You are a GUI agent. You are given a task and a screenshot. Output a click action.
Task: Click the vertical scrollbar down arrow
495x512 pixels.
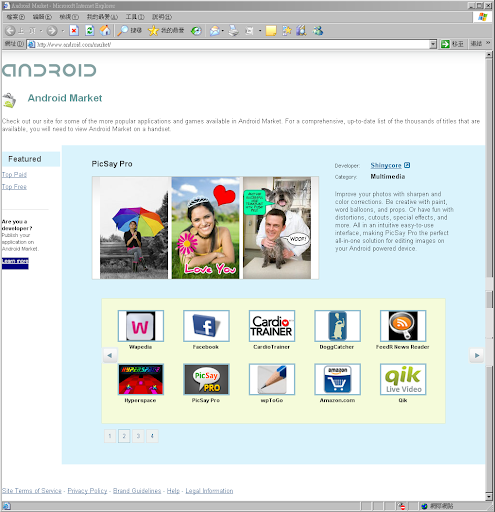489,497
